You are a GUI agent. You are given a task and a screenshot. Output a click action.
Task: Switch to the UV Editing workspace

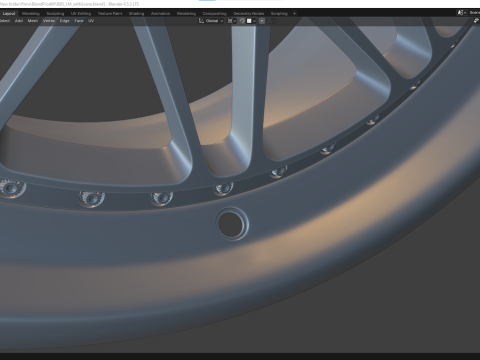point(81,14)
